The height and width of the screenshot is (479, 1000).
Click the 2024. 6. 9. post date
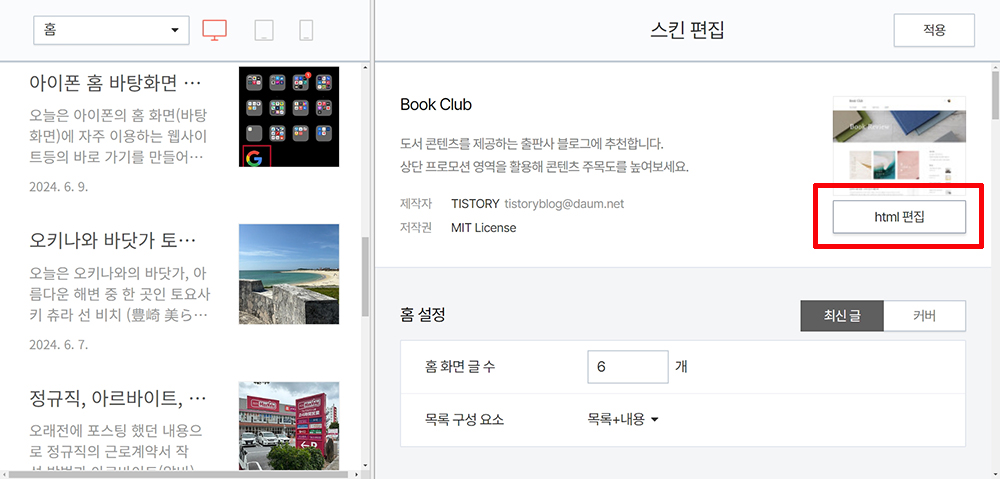pyautogui.click(x=59, y=187)
